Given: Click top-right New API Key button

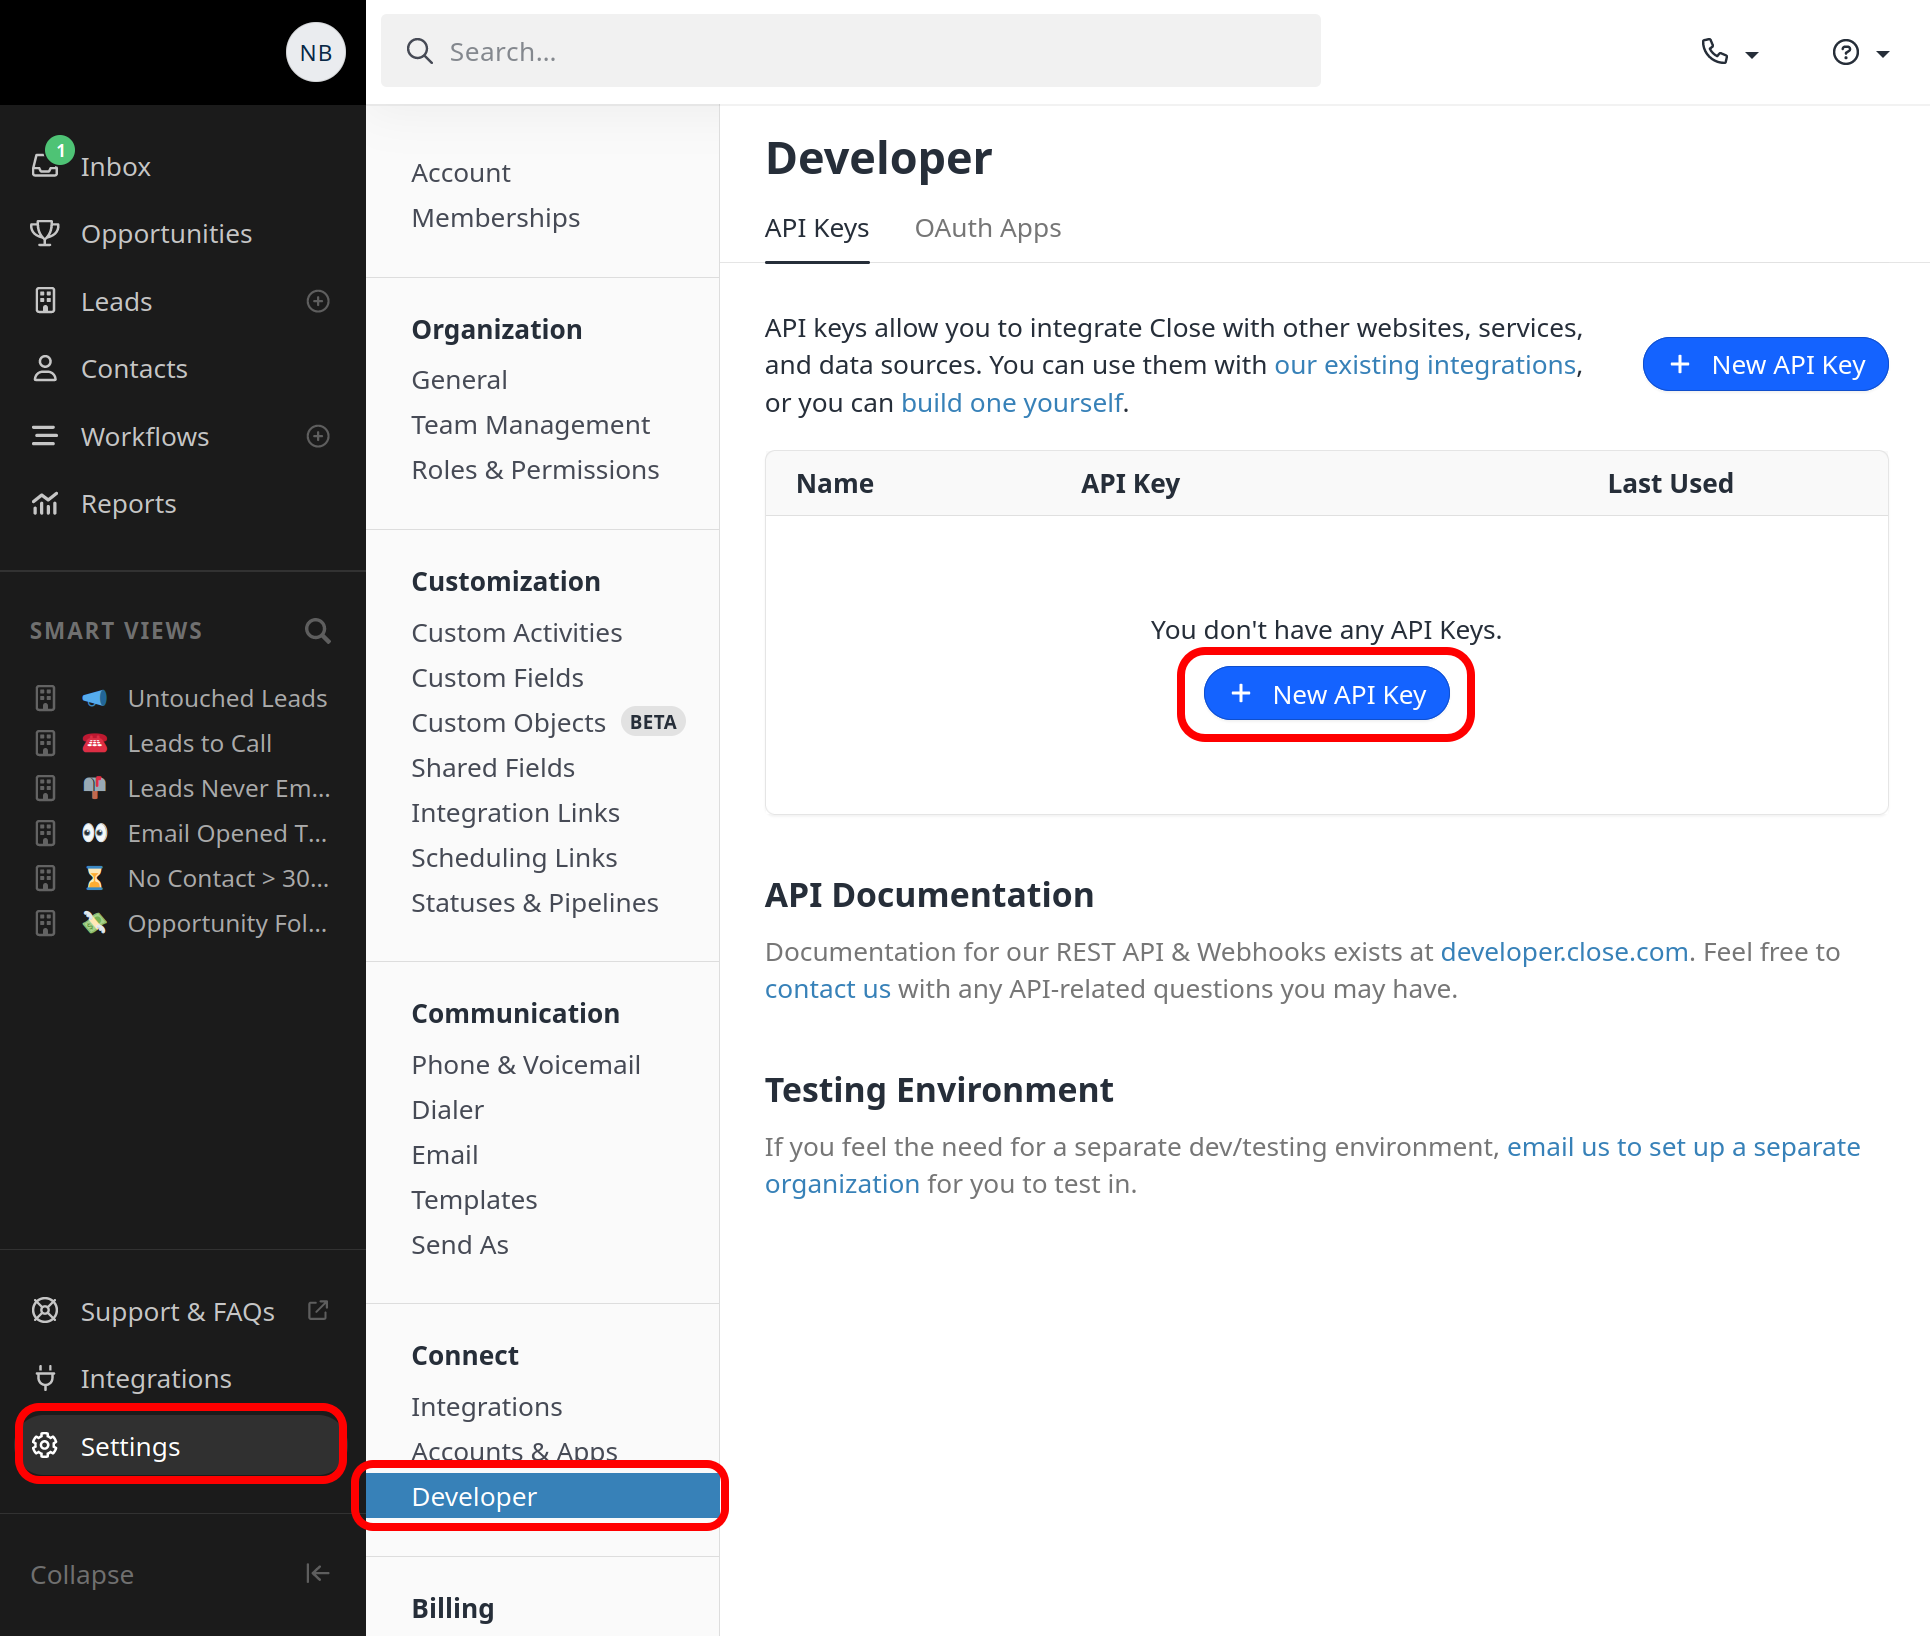Looking at the screenshot, I should (1765, 365).
